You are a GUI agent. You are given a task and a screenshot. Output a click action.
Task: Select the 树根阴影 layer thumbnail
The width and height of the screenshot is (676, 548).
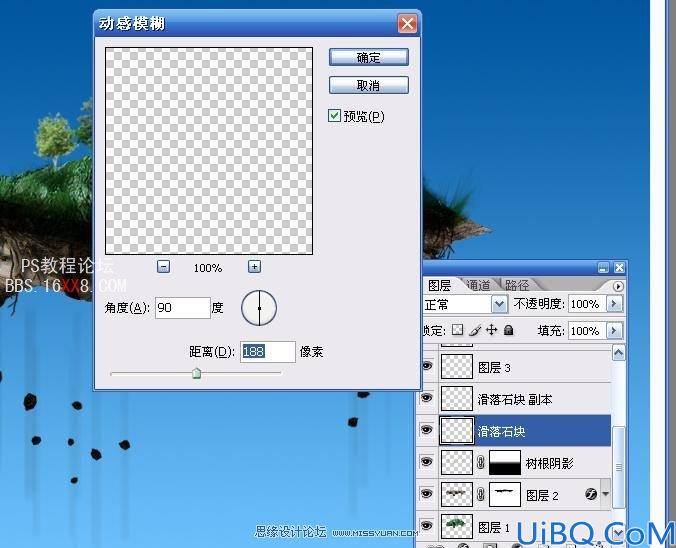(457, 462)
